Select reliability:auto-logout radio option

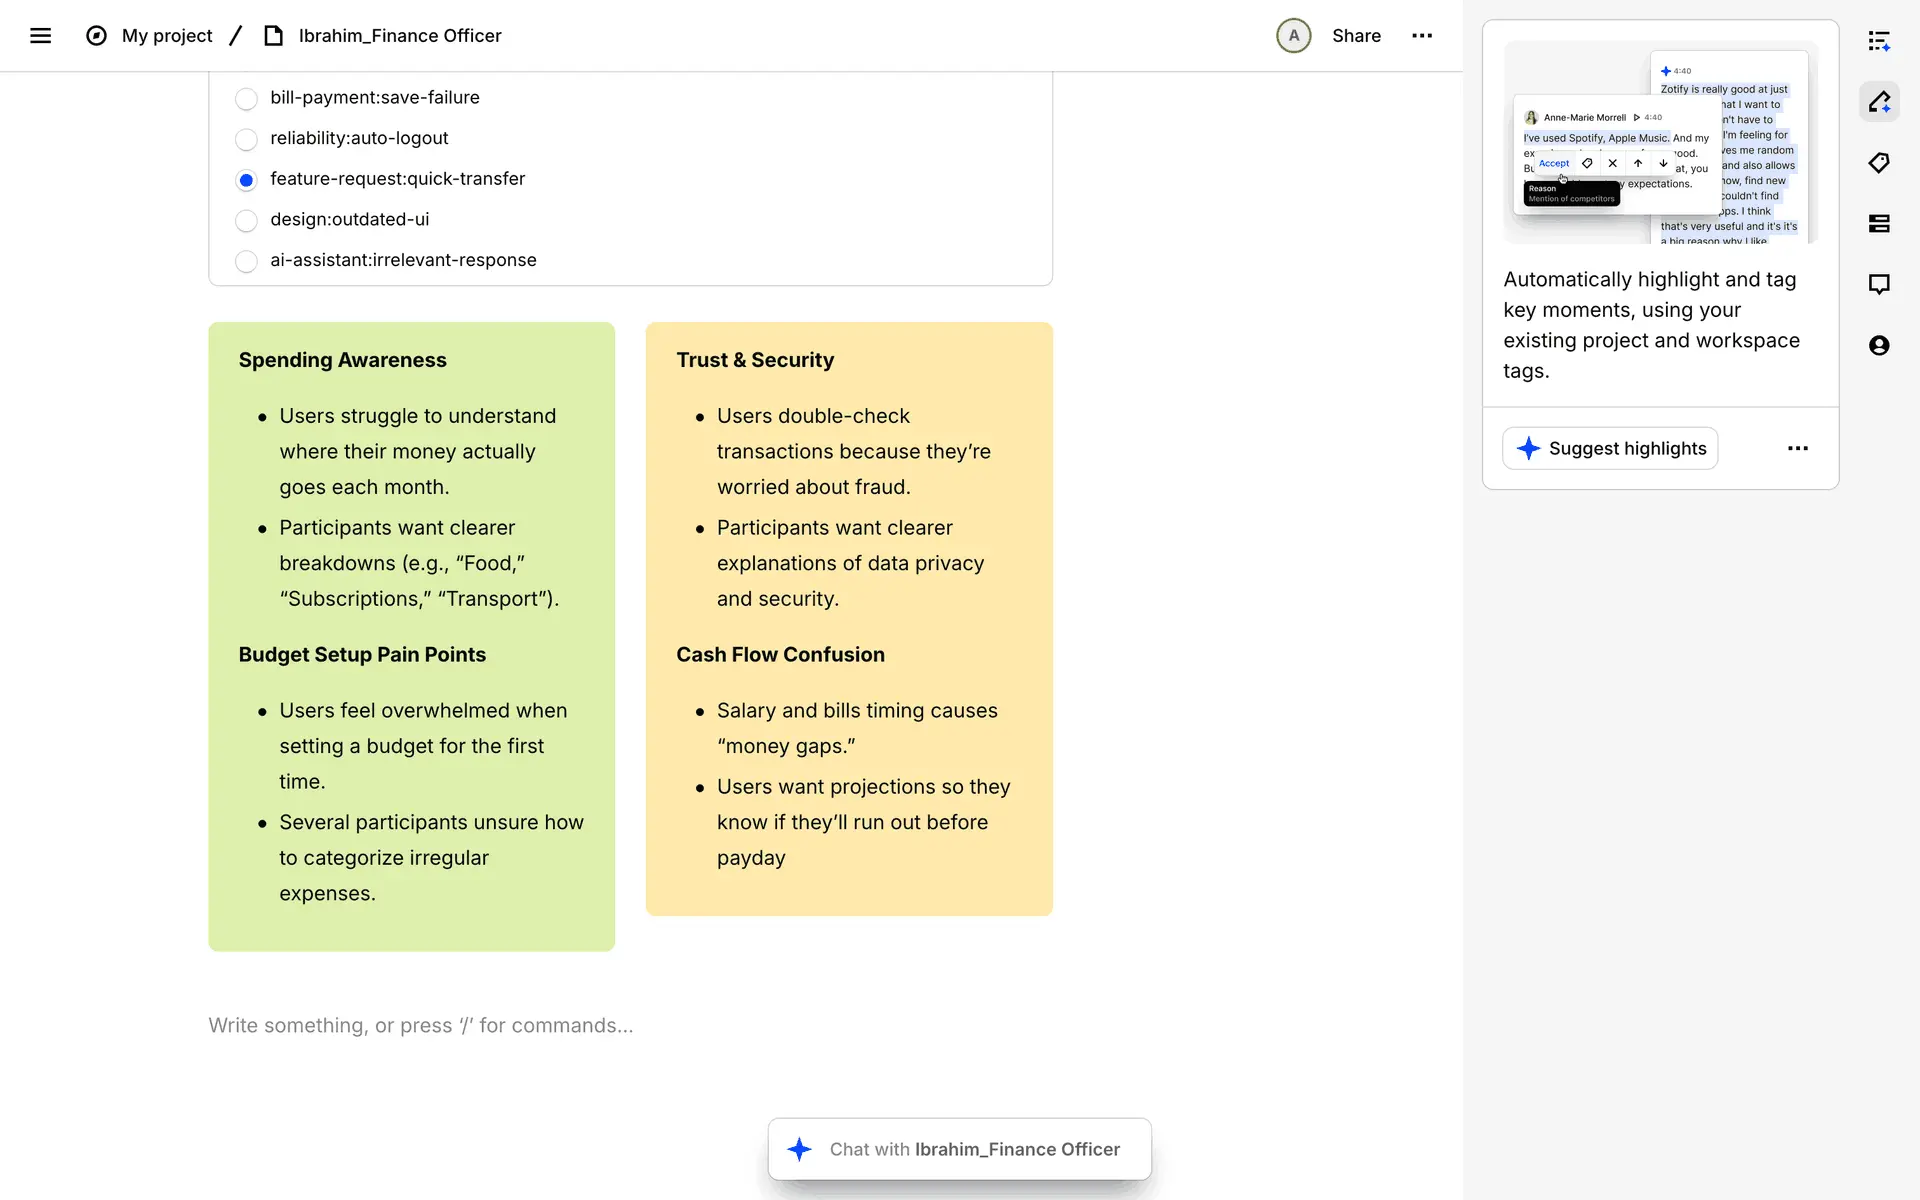click(246, 139)
